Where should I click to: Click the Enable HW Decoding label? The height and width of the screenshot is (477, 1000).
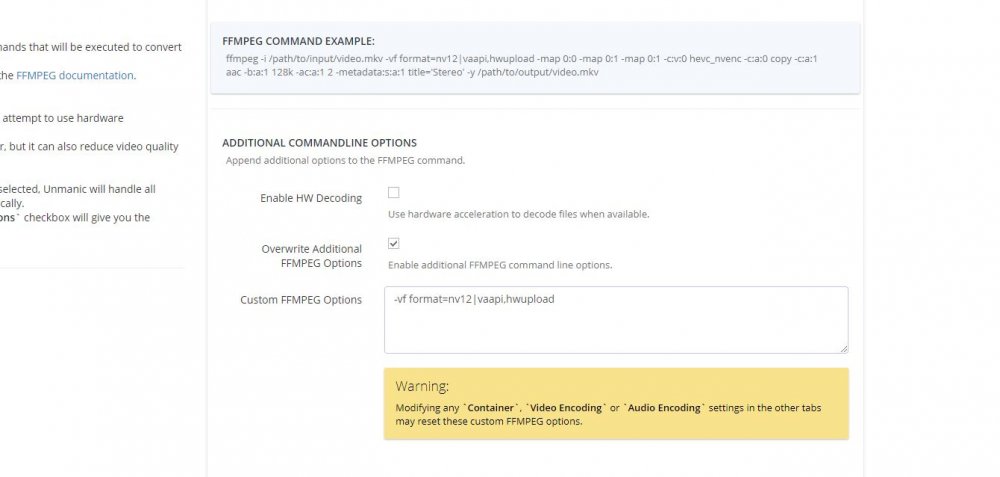(311, 198)
